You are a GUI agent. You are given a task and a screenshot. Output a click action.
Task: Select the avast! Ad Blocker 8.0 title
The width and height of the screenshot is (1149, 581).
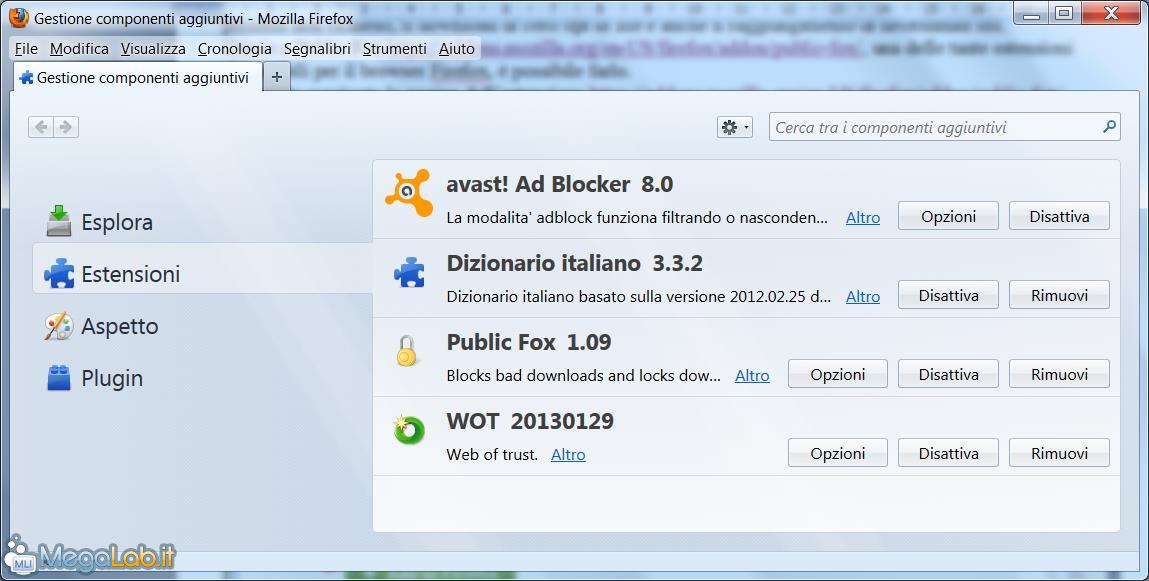pyautogui.click(x=560, y=184)
